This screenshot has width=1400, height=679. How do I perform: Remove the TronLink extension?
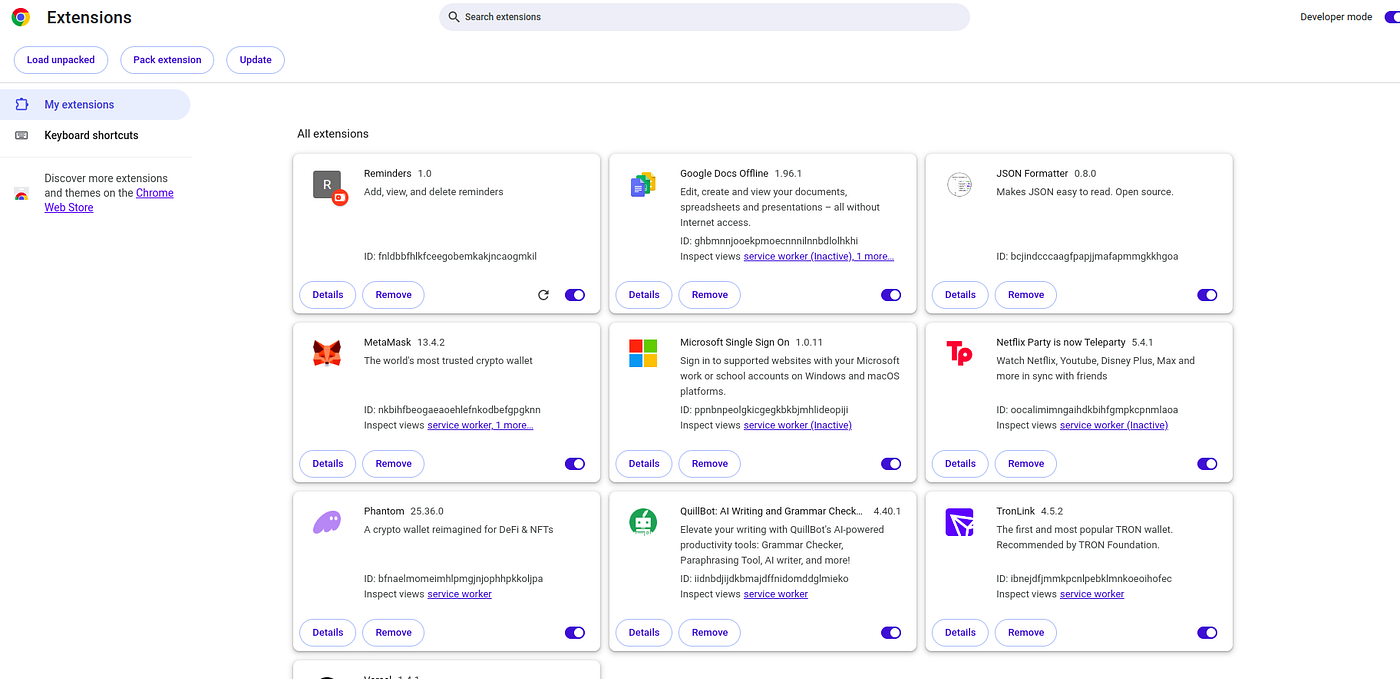coord(1025,633)
